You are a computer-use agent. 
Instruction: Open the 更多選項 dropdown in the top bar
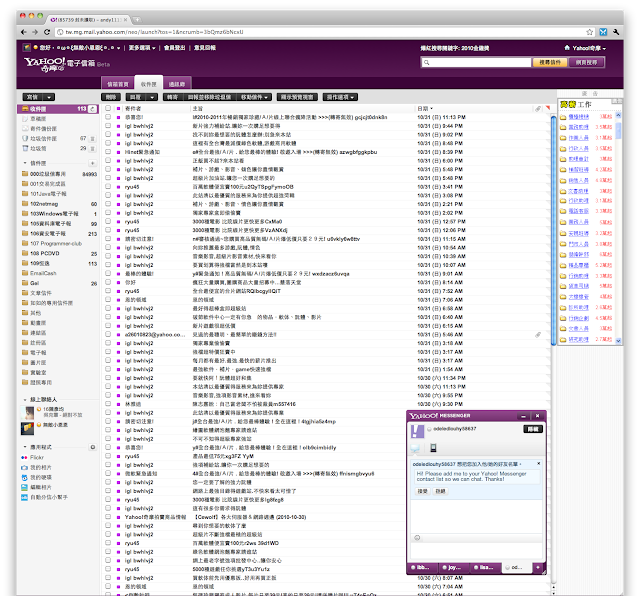tap(142, 48)
